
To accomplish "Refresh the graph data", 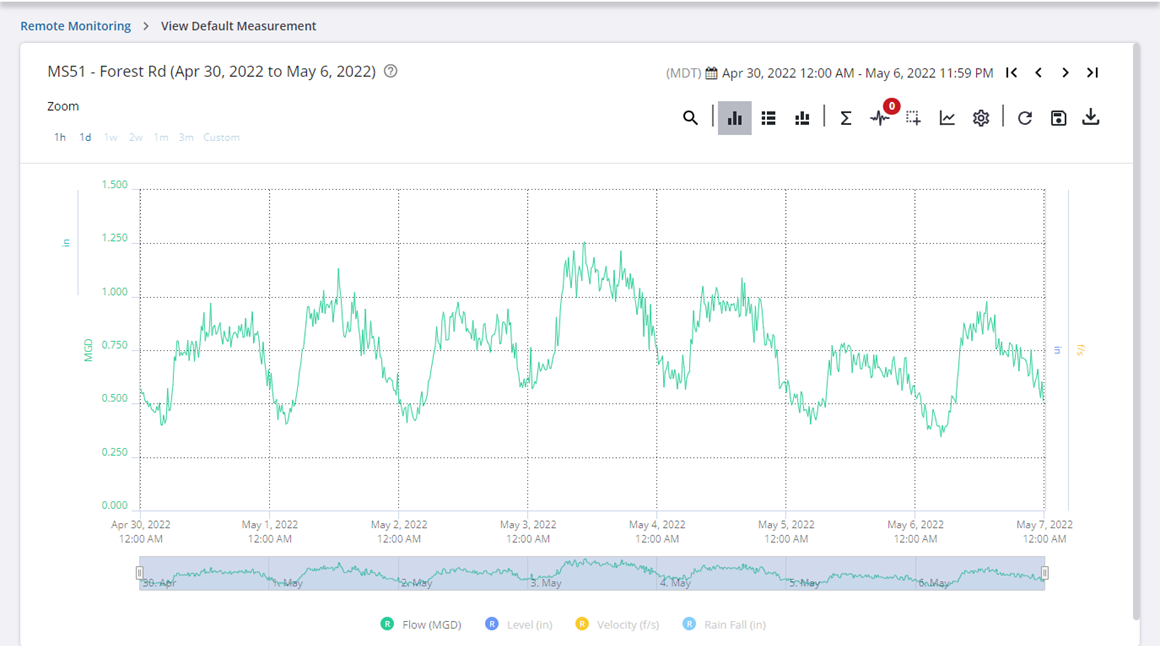I will pos(1025,118).
